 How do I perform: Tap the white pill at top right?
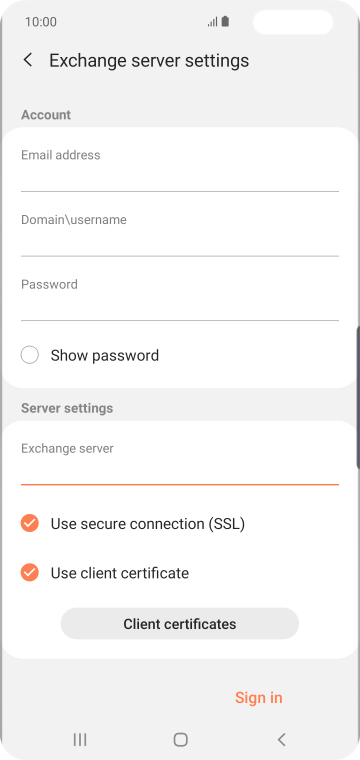pyautogui.click(x=293, y=22)
